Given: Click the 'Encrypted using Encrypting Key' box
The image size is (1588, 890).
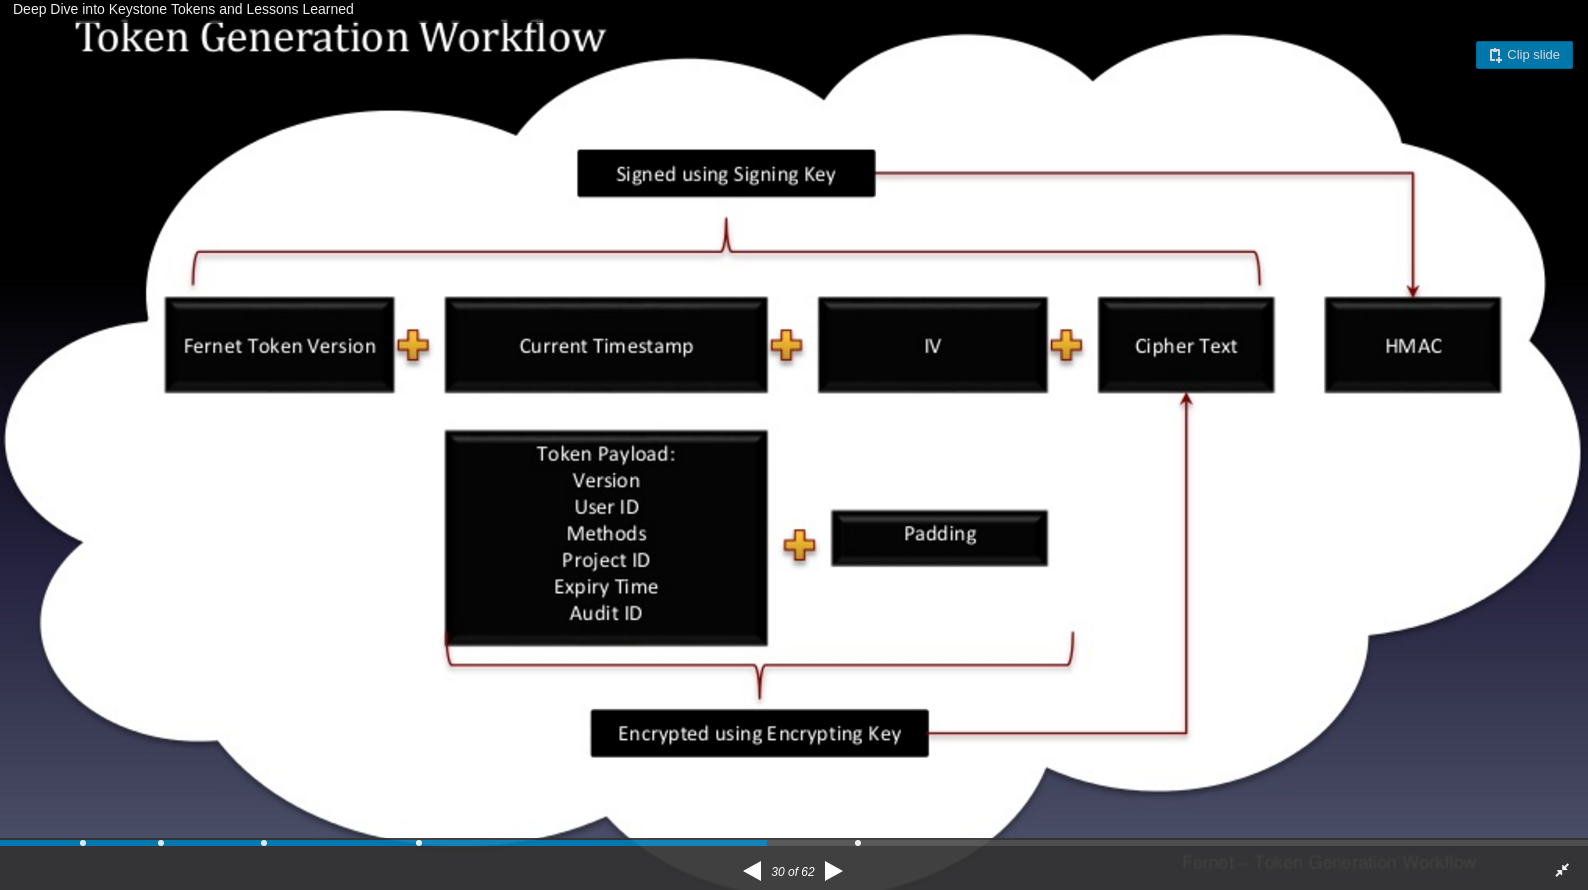Looking at the screenshot, I should coord(760,734).
